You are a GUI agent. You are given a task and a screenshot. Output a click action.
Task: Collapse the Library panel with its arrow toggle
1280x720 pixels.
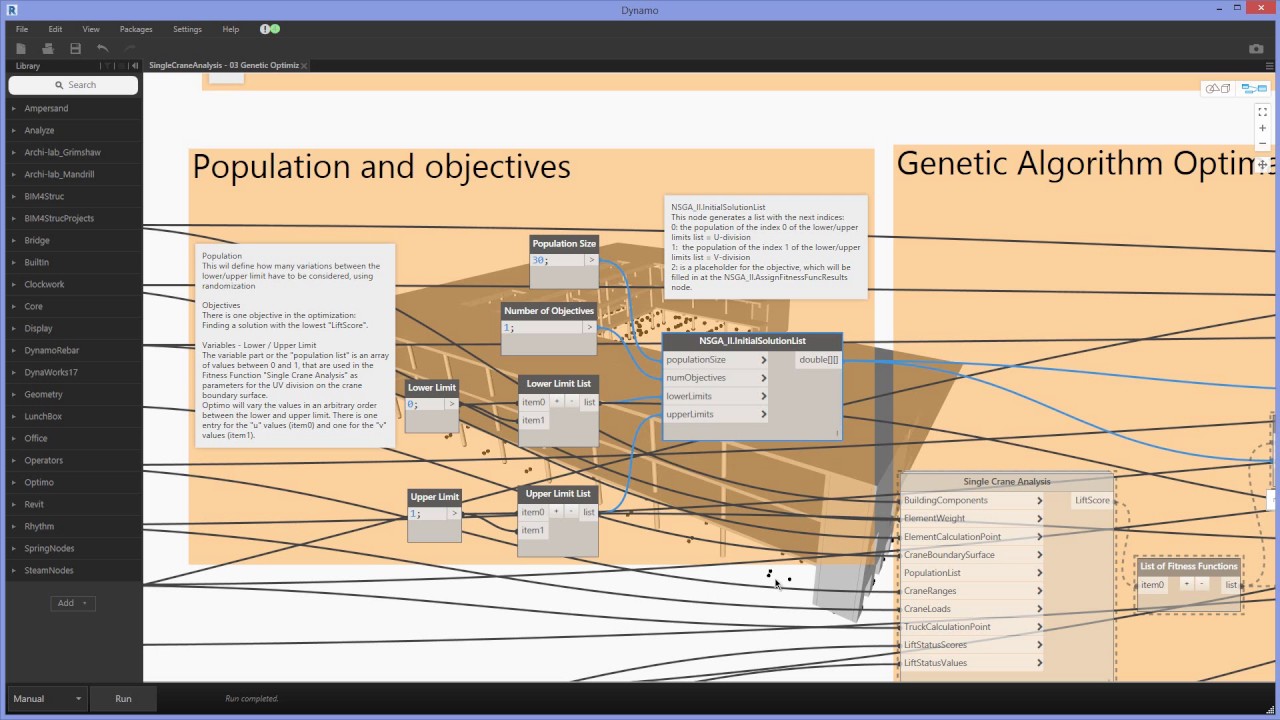[x=133, y=65]
